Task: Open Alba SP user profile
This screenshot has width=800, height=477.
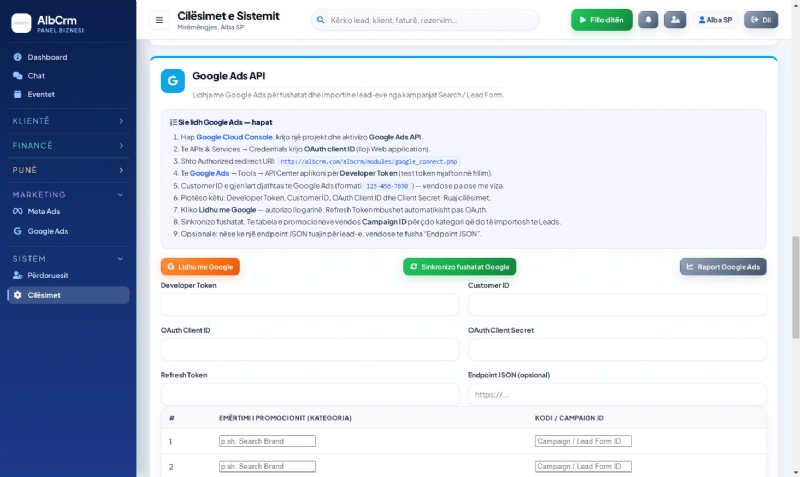Action: (x=715, y=20)
